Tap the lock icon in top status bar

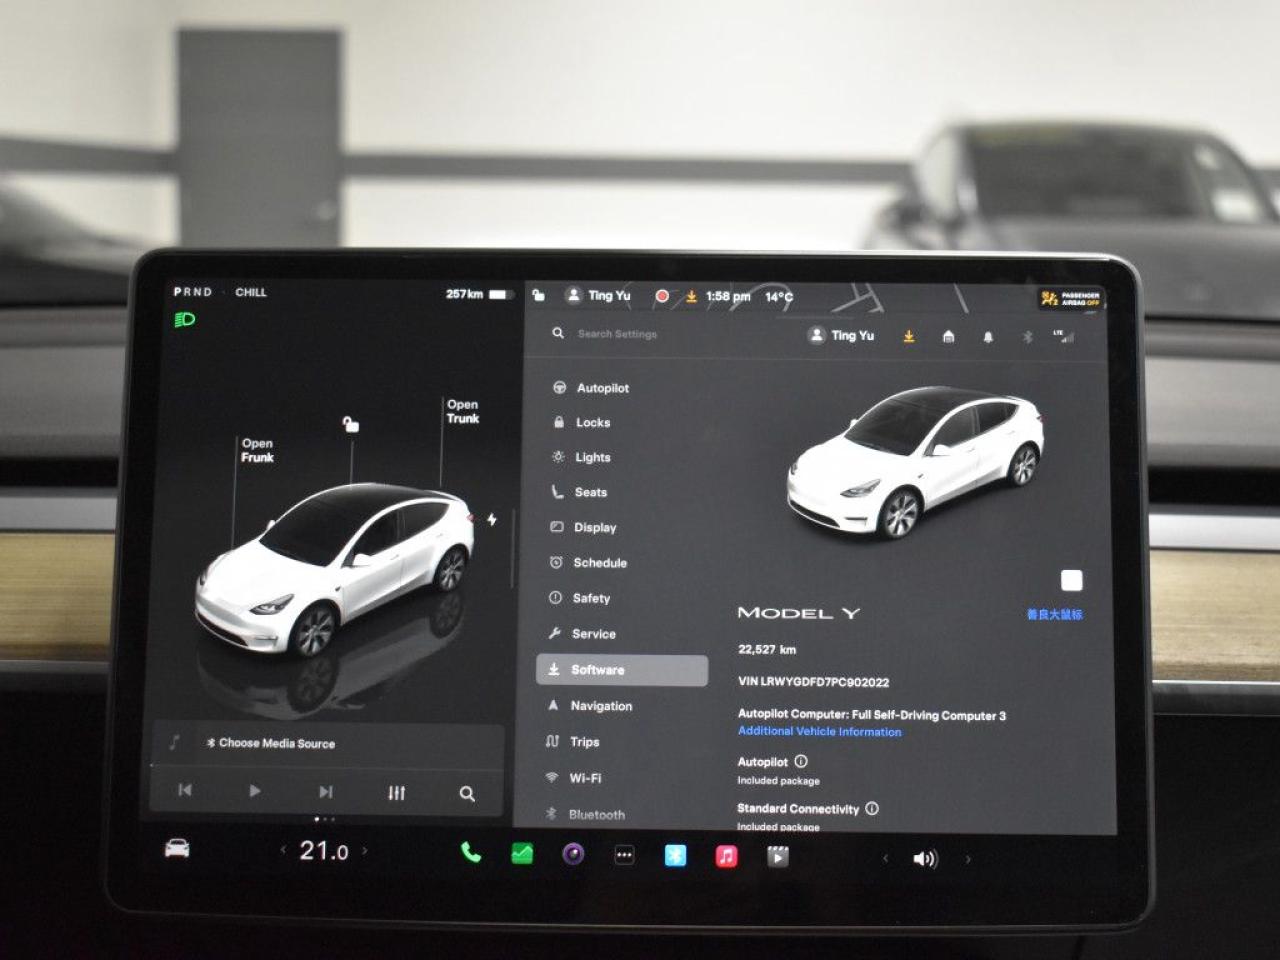(539, 295)
